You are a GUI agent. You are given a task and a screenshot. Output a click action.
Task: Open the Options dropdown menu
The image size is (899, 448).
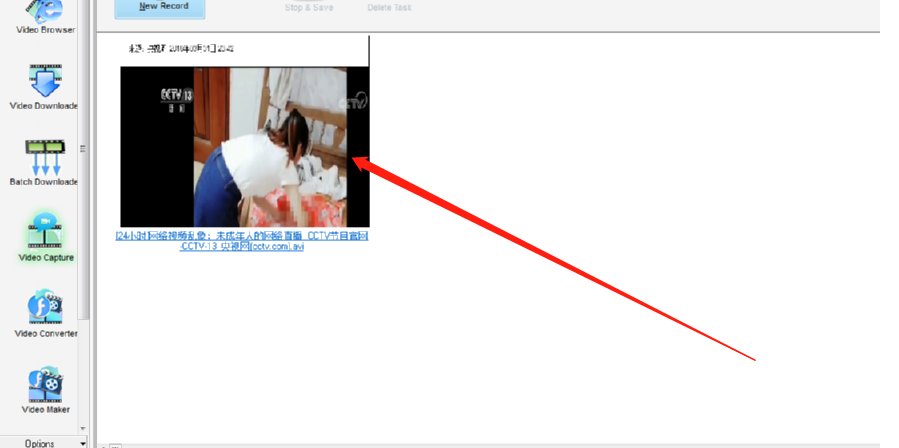coord(44,443)
